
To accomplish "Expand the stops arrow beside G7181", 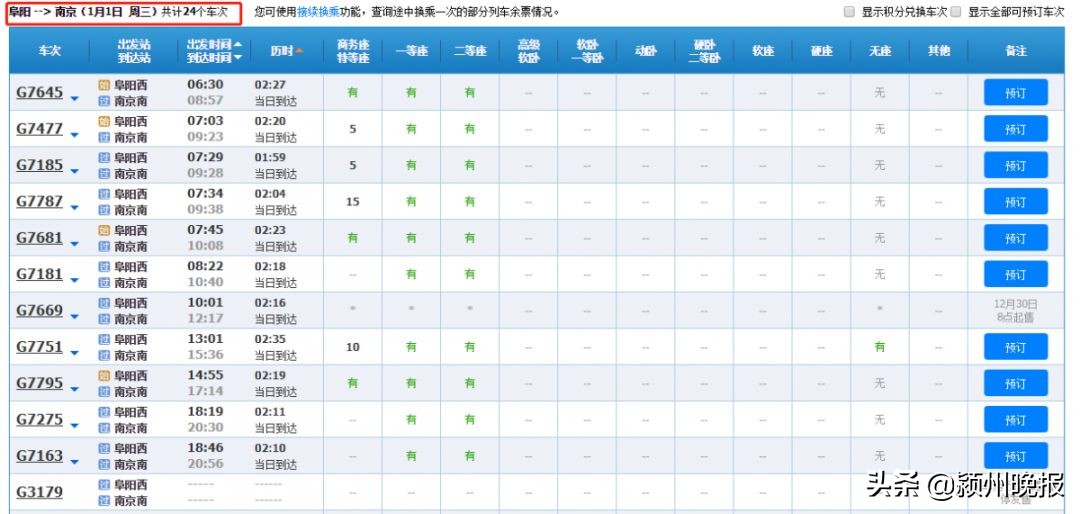I will coord(74,281).
